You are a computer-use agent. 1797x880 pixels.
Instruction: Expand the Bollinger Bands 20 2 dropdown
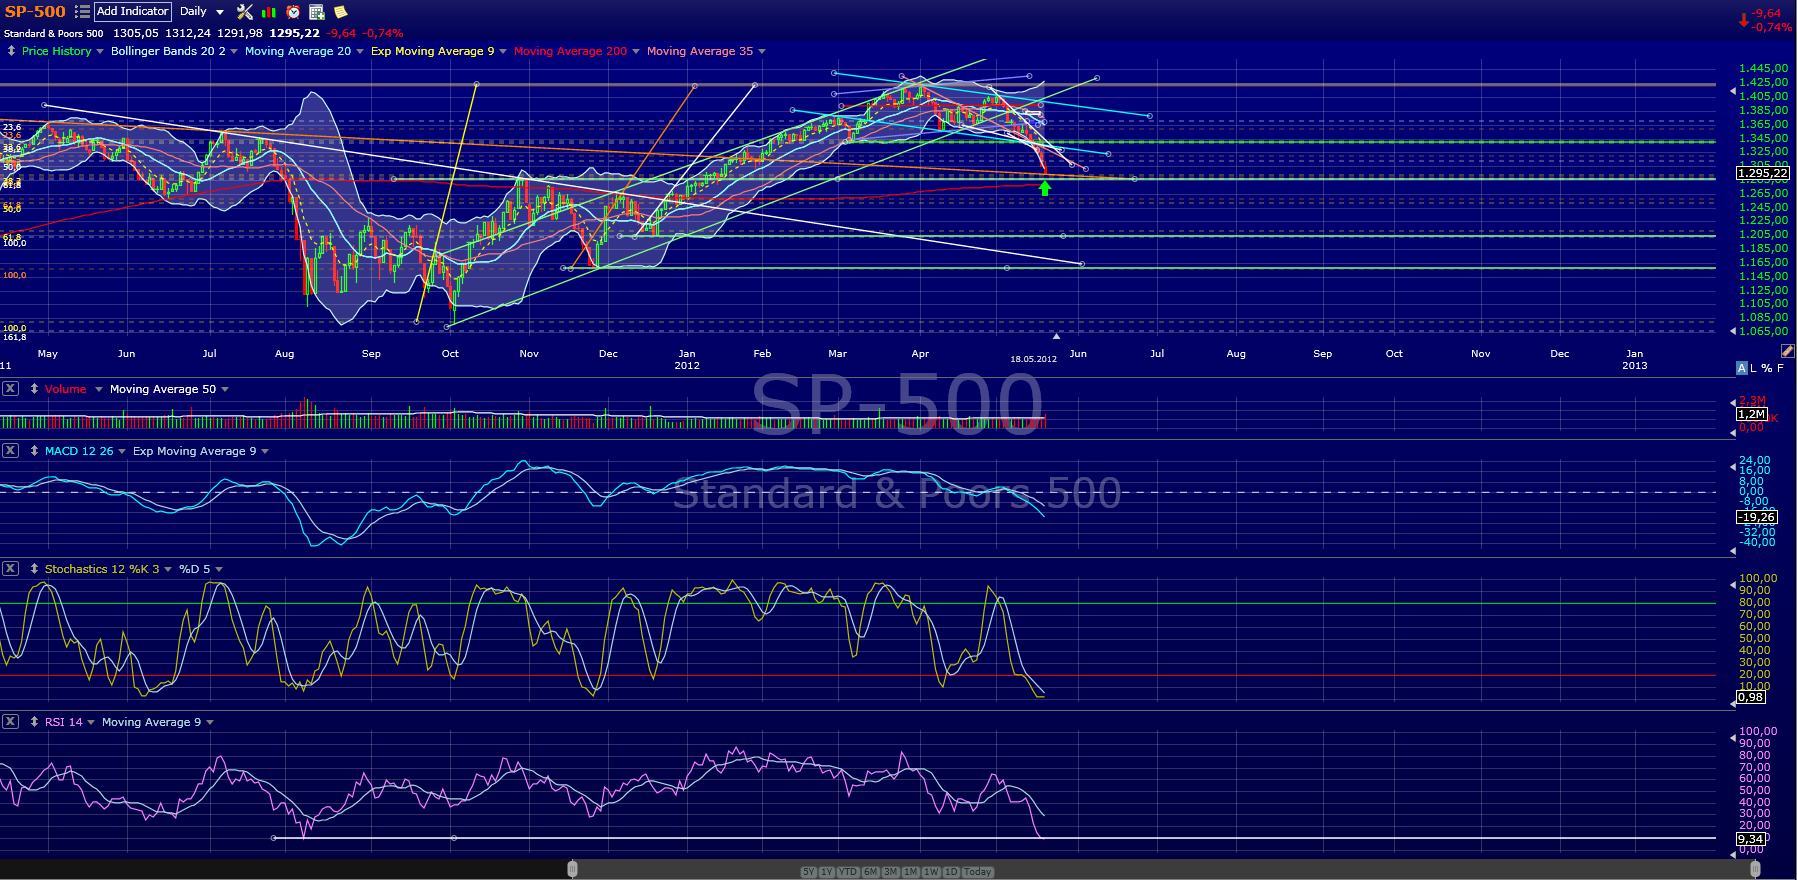(234, 52)
